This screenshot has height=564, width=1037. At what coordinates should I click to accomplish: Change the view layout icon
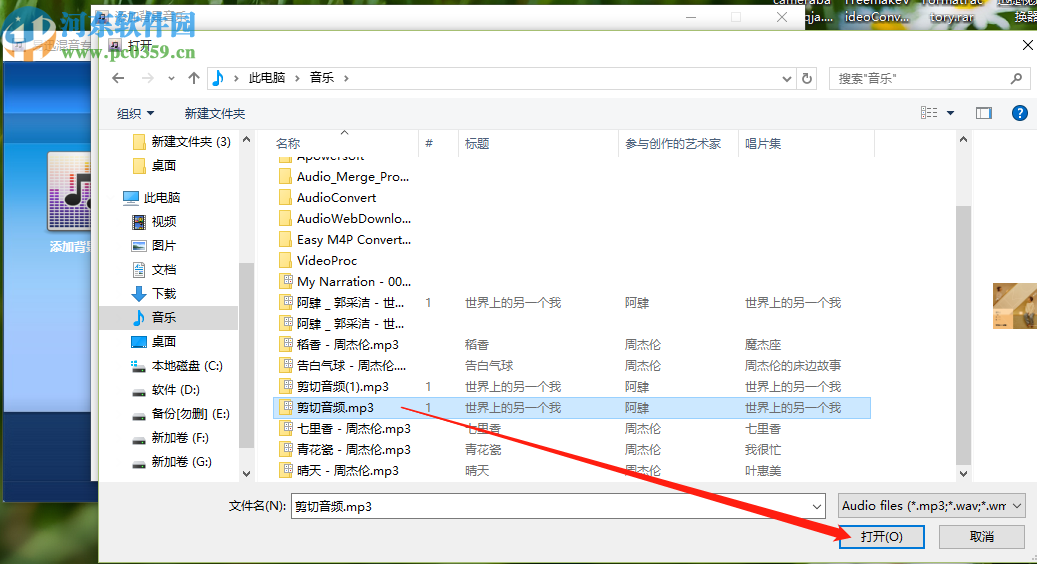click(x=929, y=113)
